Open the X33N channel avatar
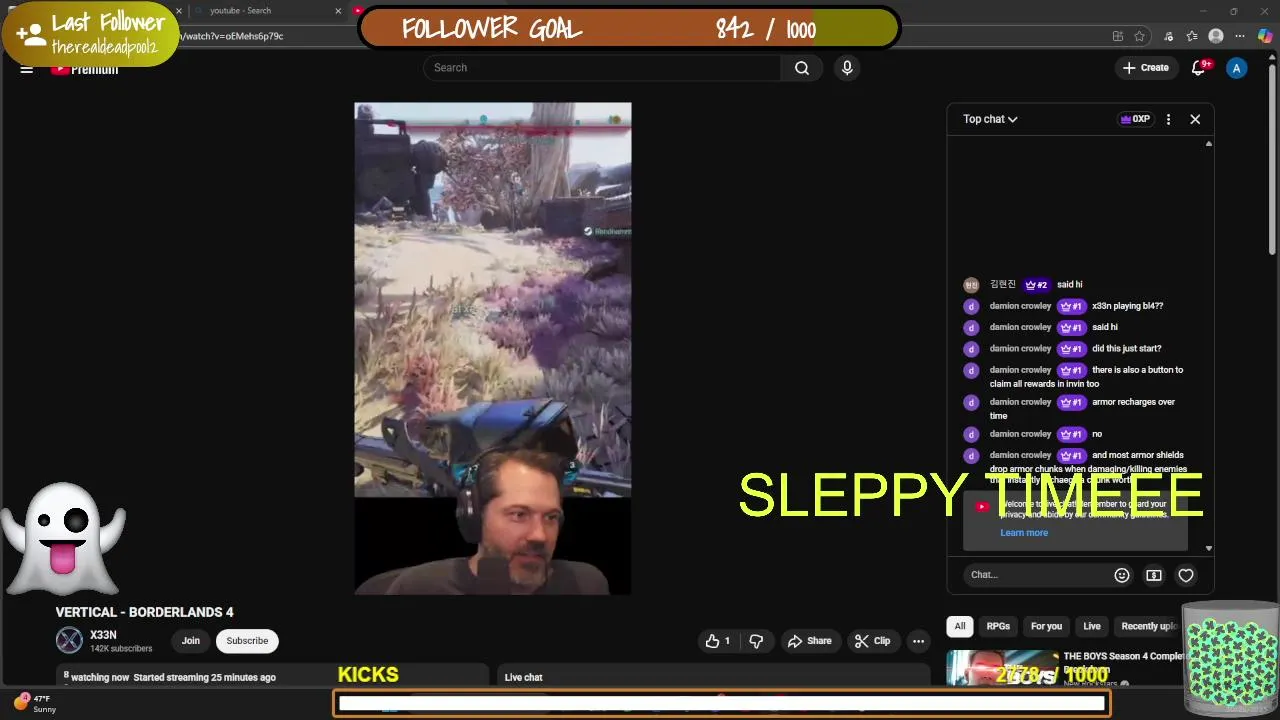1280x720 pixels. pyautogui.click(x=69, y=640)
